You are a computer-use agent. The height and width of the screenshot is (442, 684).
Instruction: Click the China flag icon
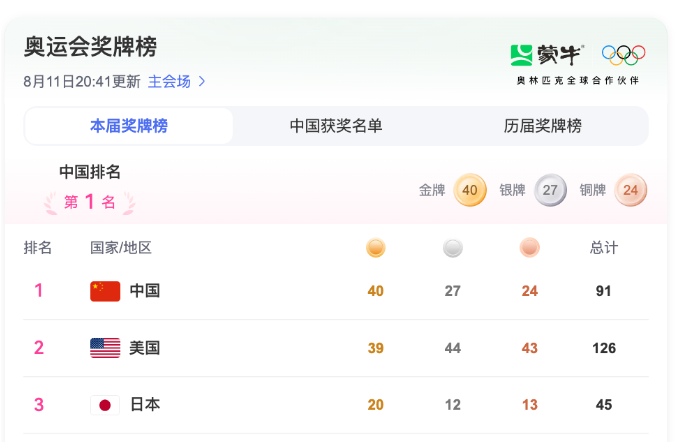tap(105, 291)
